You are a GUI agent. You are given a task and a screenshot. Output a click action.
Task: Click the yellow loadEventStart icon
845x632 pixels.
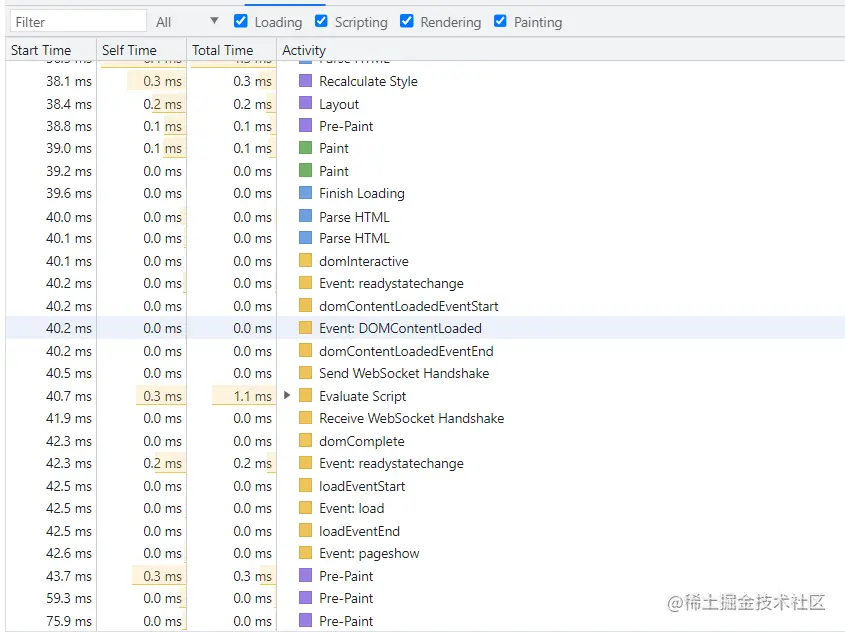point(306,486)
